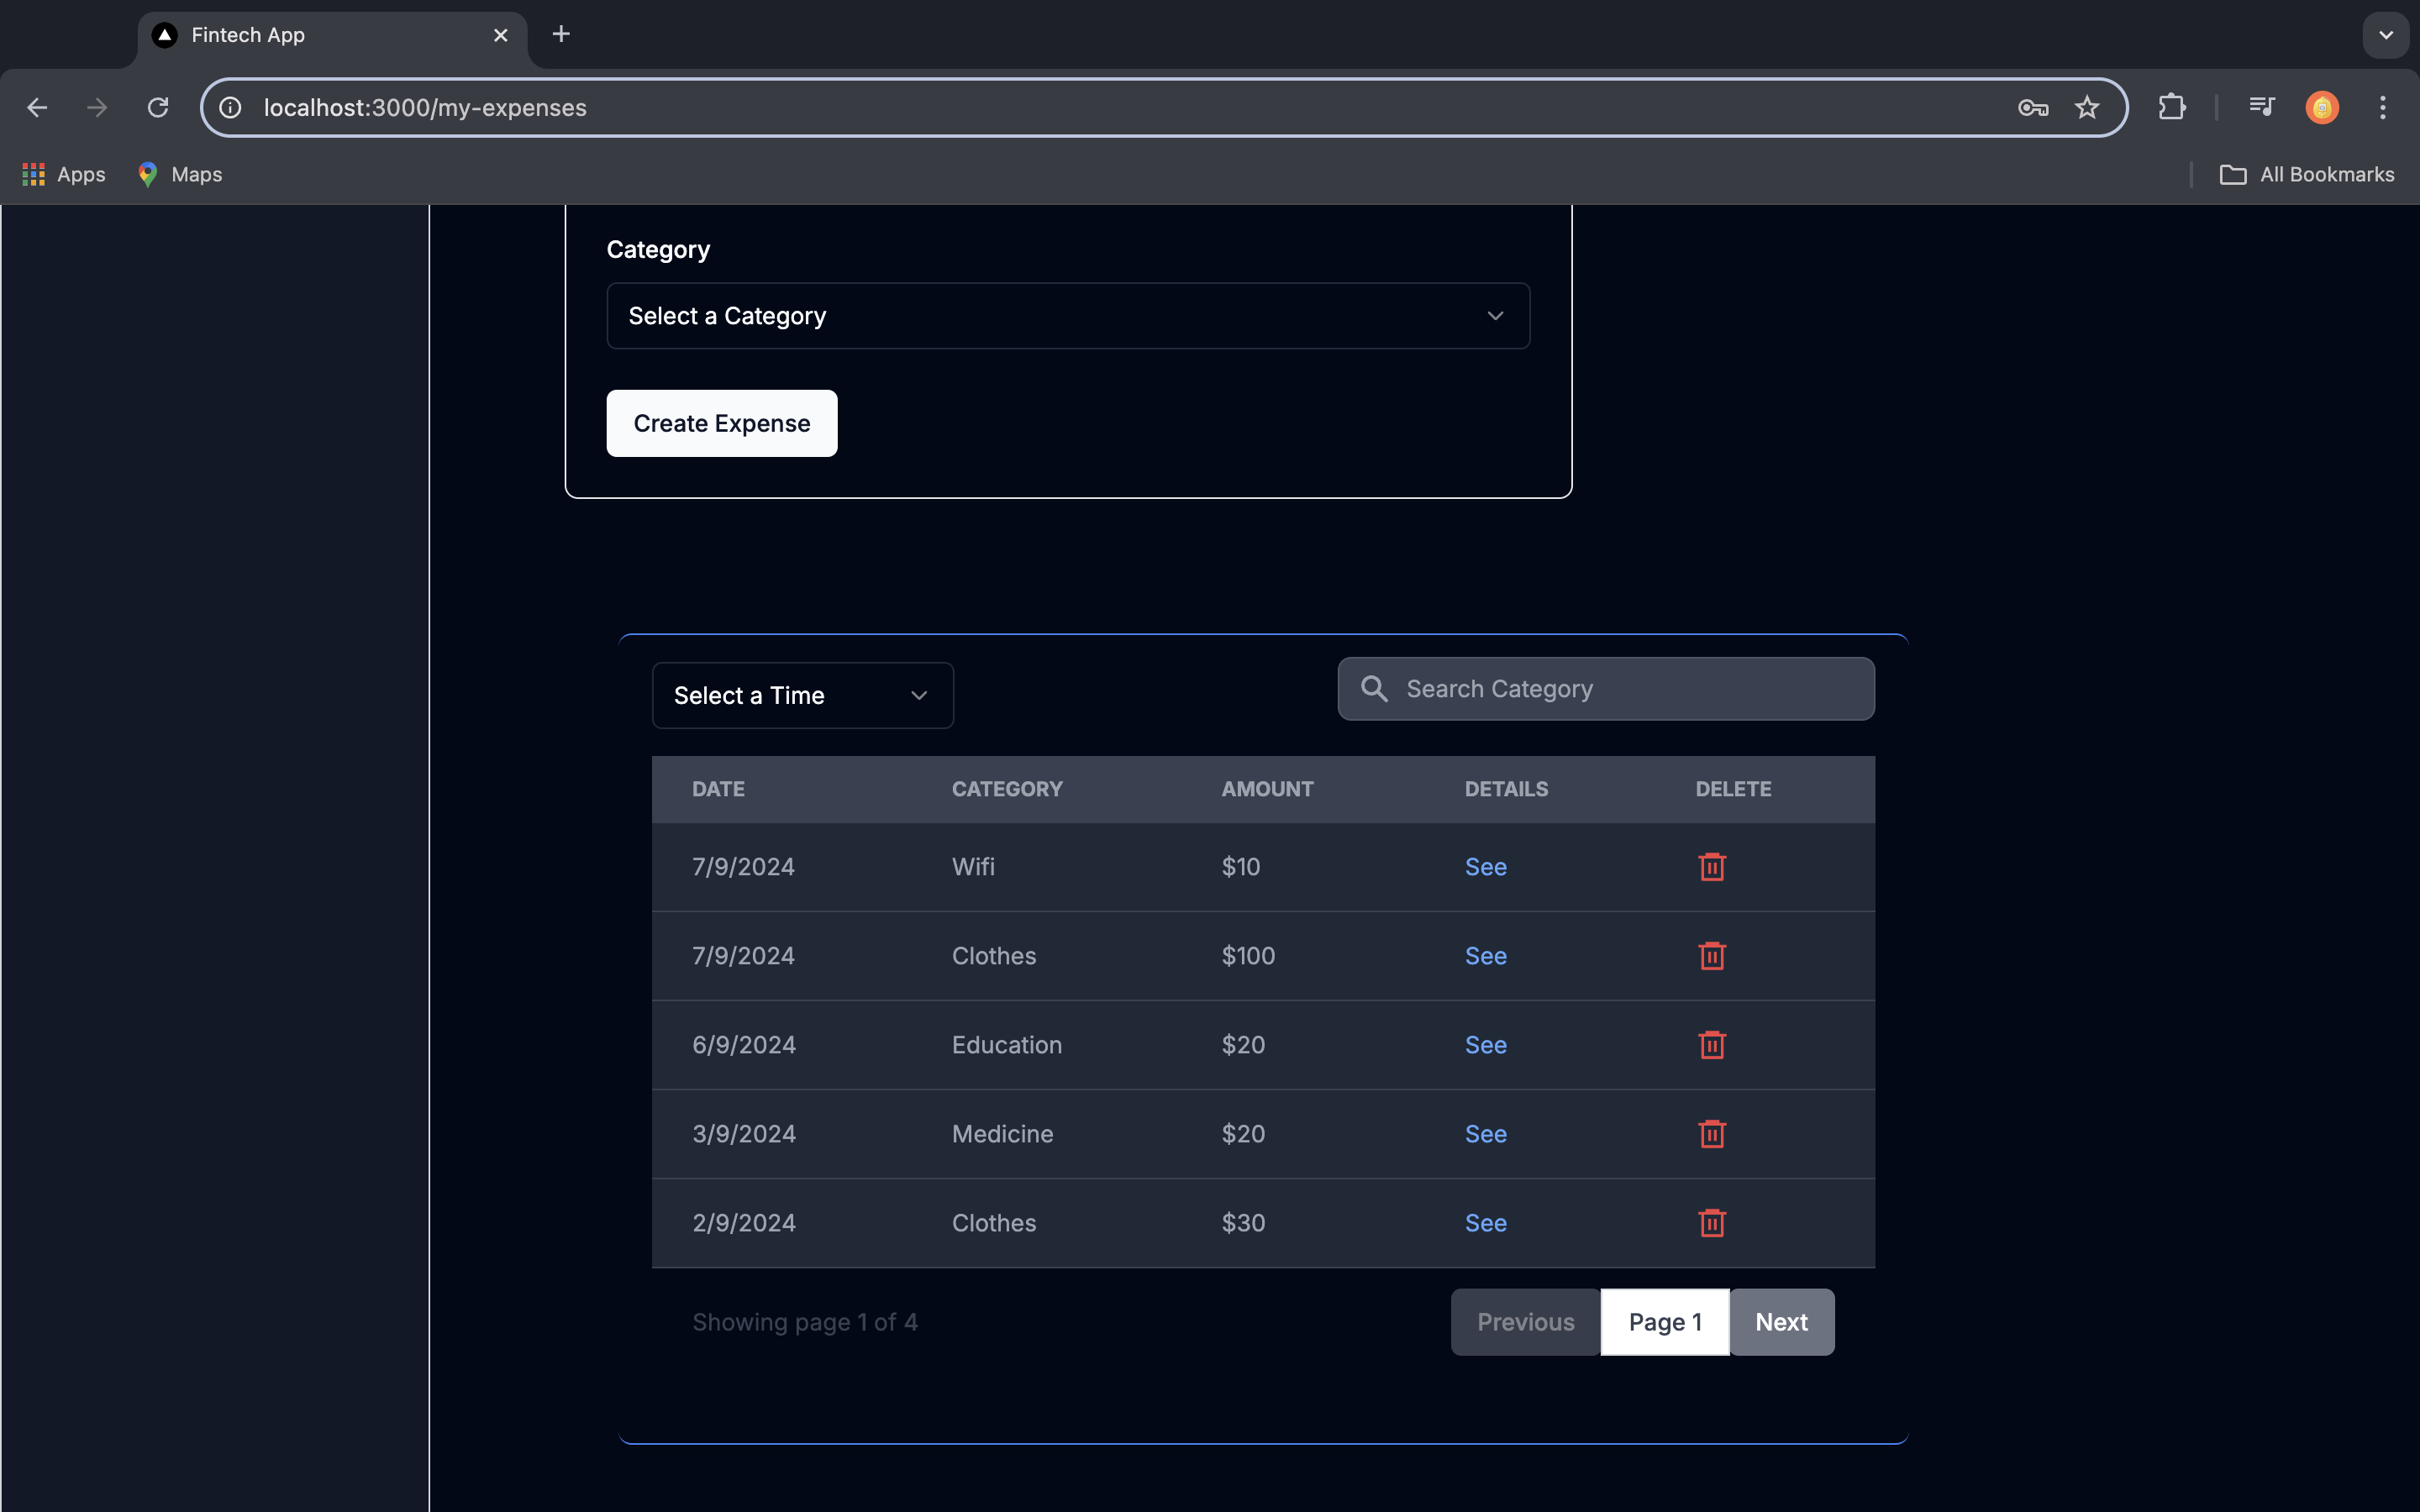Screen dimensions: 2420x1512
Task: Remove the Medicine expense with trash icon
Action: click(x=1711, y=1133)
